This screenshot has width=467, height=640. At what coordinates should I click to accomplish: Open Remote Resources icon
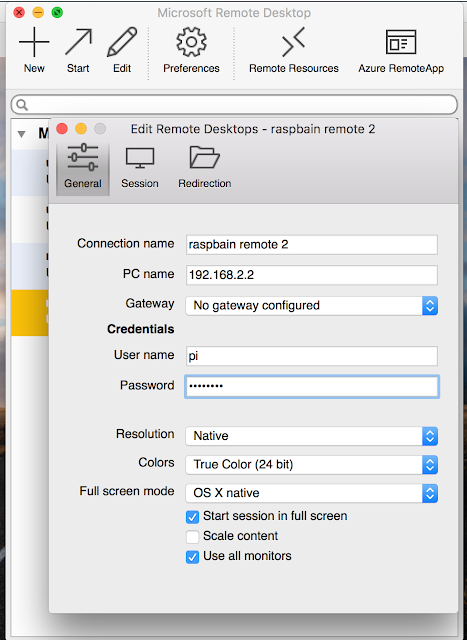tap(294, 42)
